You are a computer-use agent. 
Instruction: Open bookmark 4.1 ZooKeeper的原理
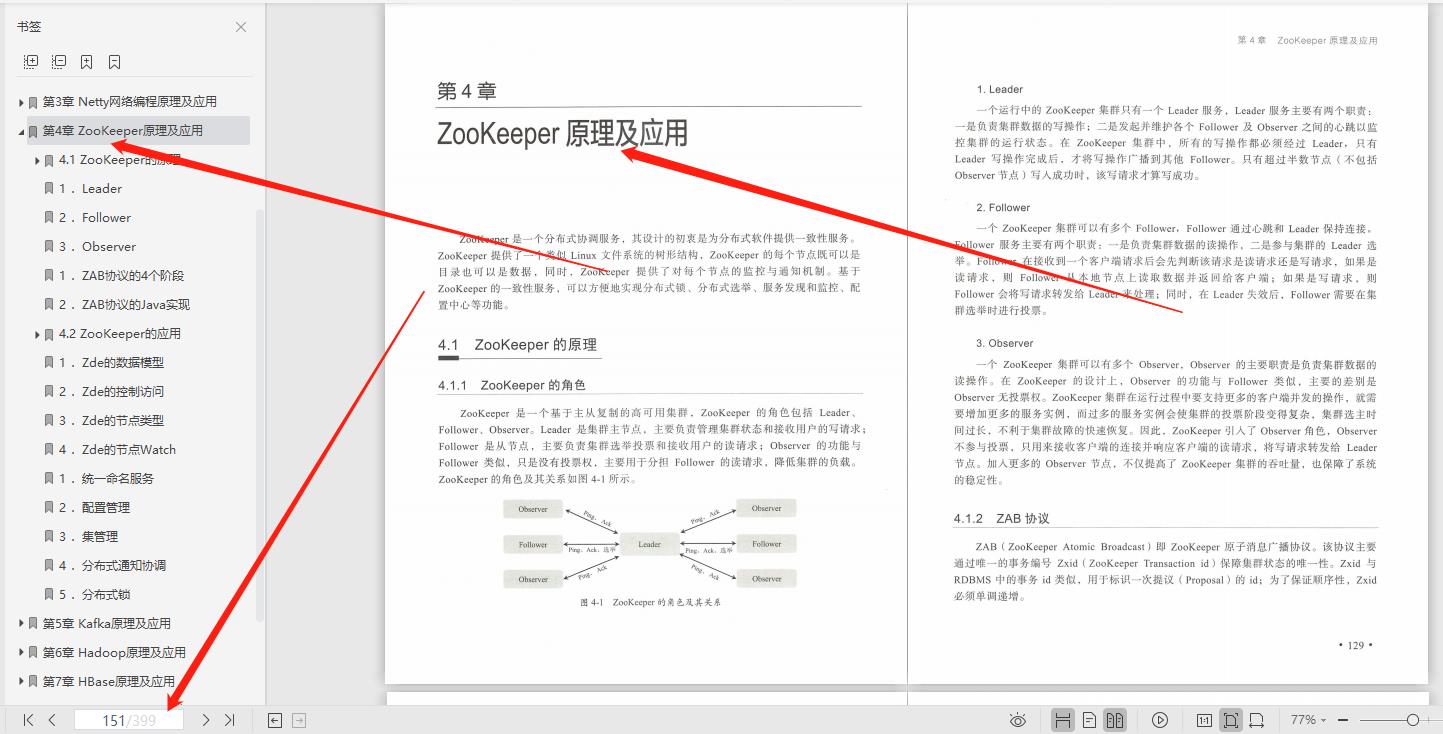tap(120, 160)
